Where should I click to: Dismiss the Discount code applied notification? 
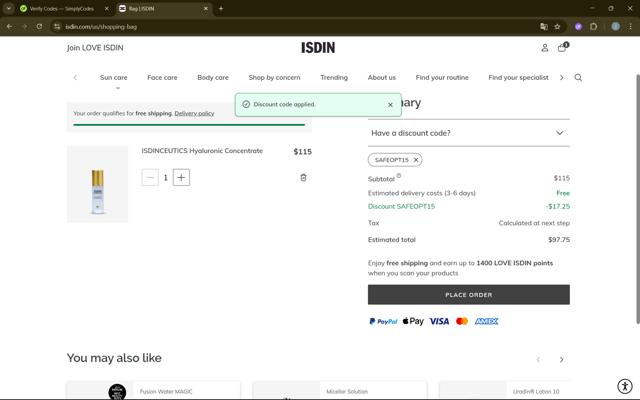coord(390,105)
